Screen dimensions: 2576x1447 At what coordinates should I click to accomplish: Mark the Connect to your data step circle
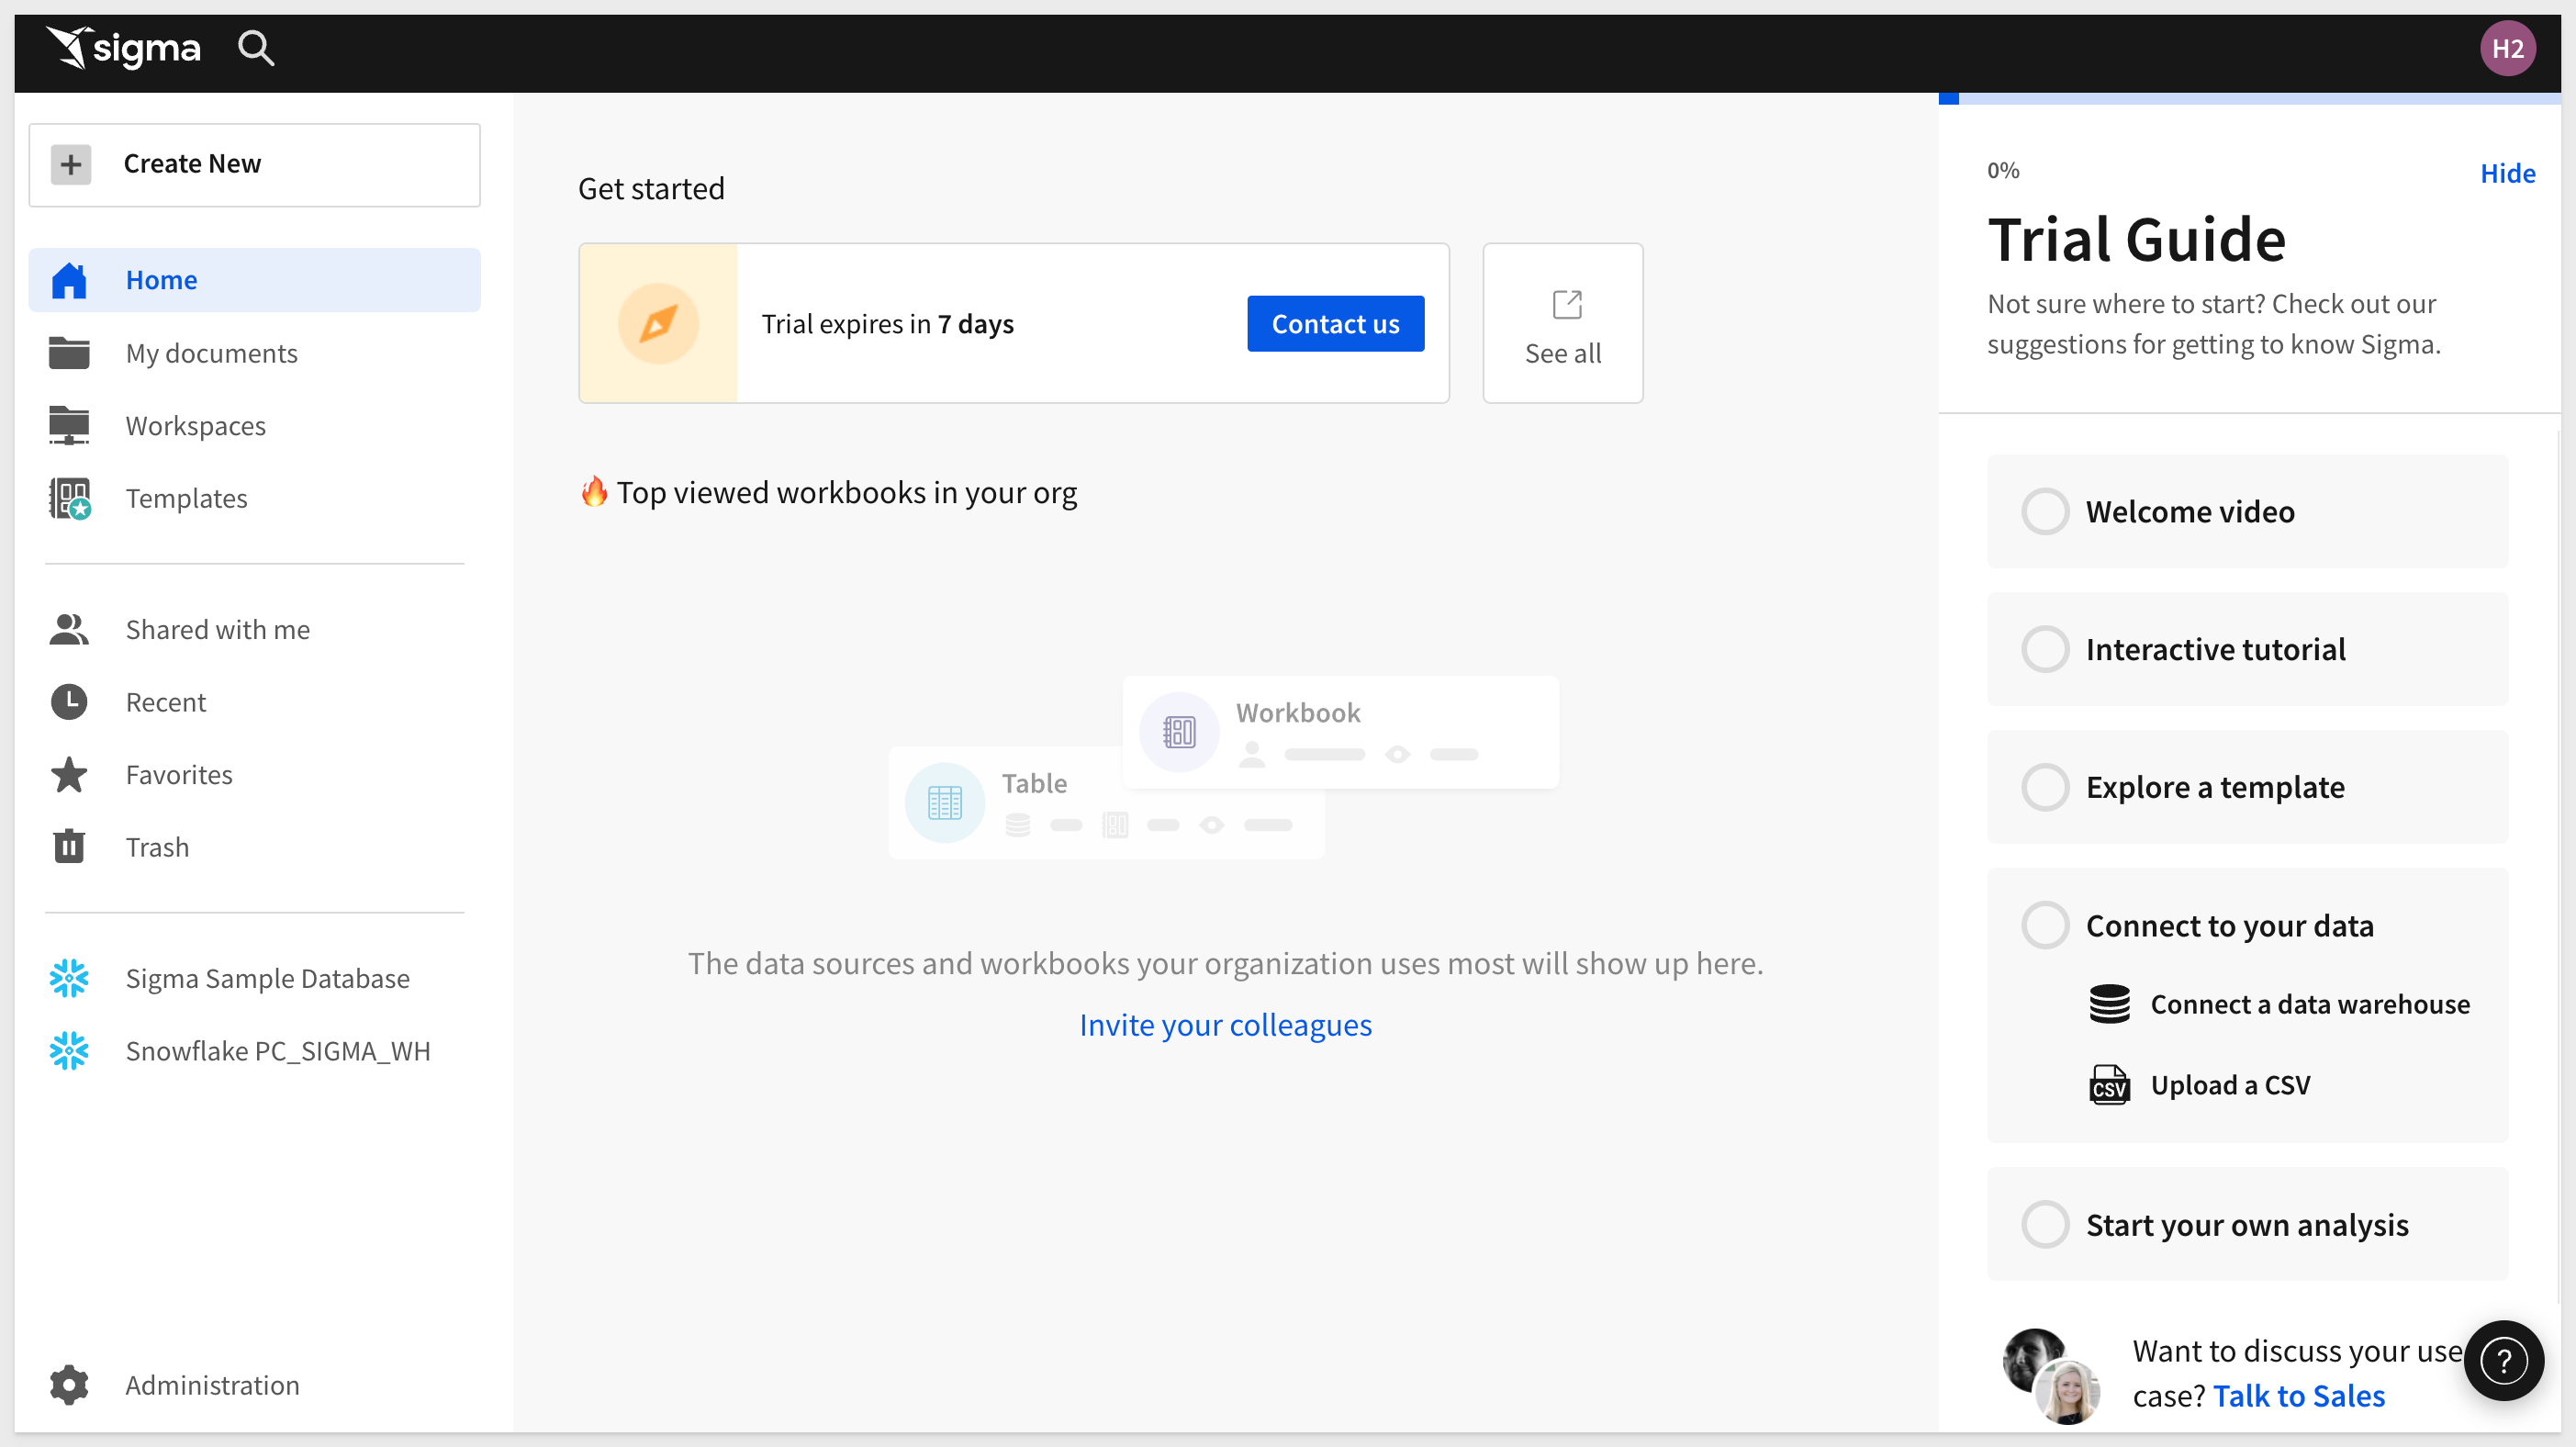click(2045, 925)
